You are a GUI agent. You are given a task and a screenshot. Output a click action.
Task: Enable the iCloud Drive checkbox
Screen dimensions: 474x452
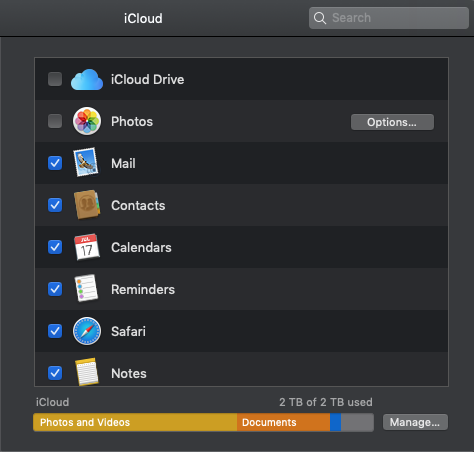coord(55,79)
